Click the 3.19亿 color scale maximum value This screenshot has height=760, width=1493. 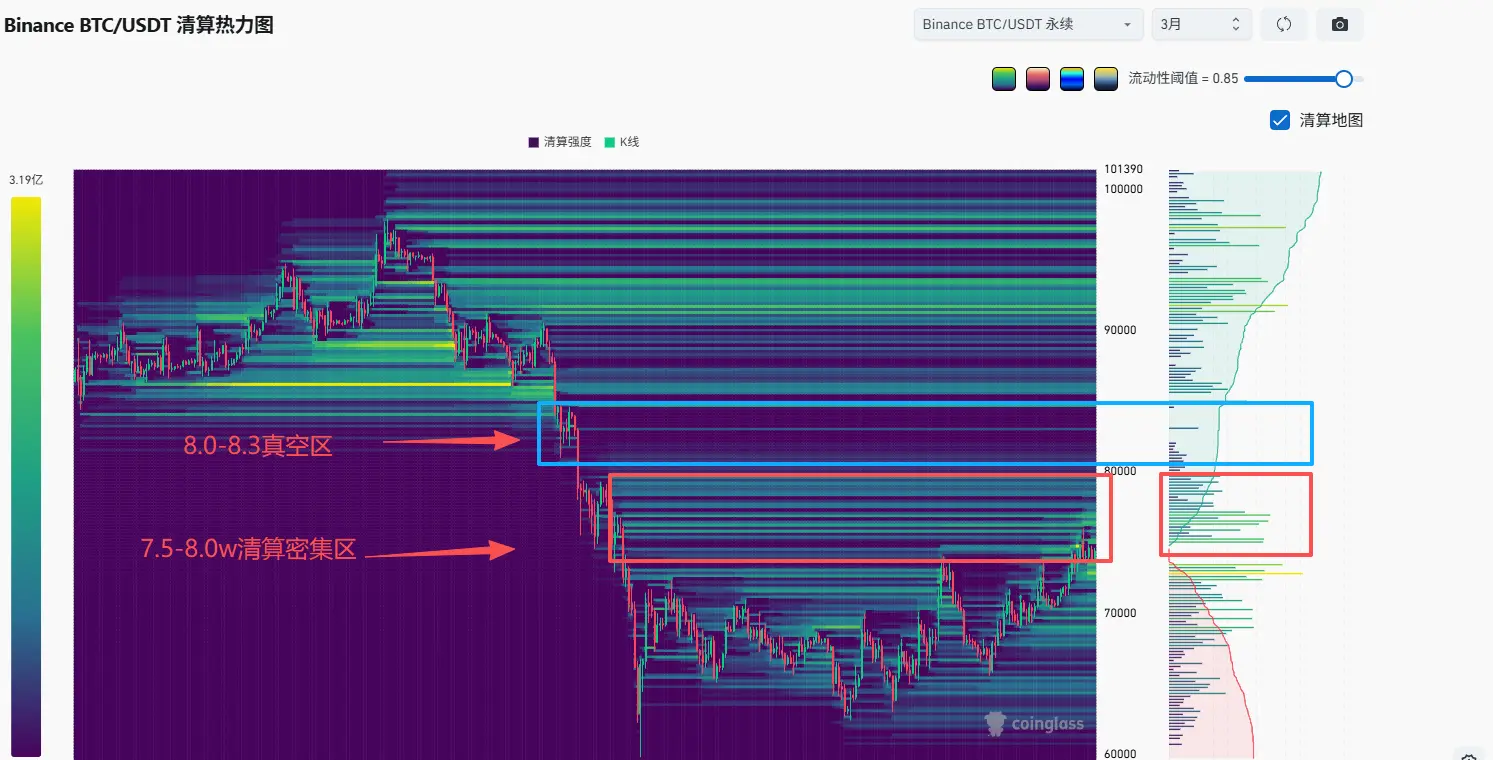26,180
